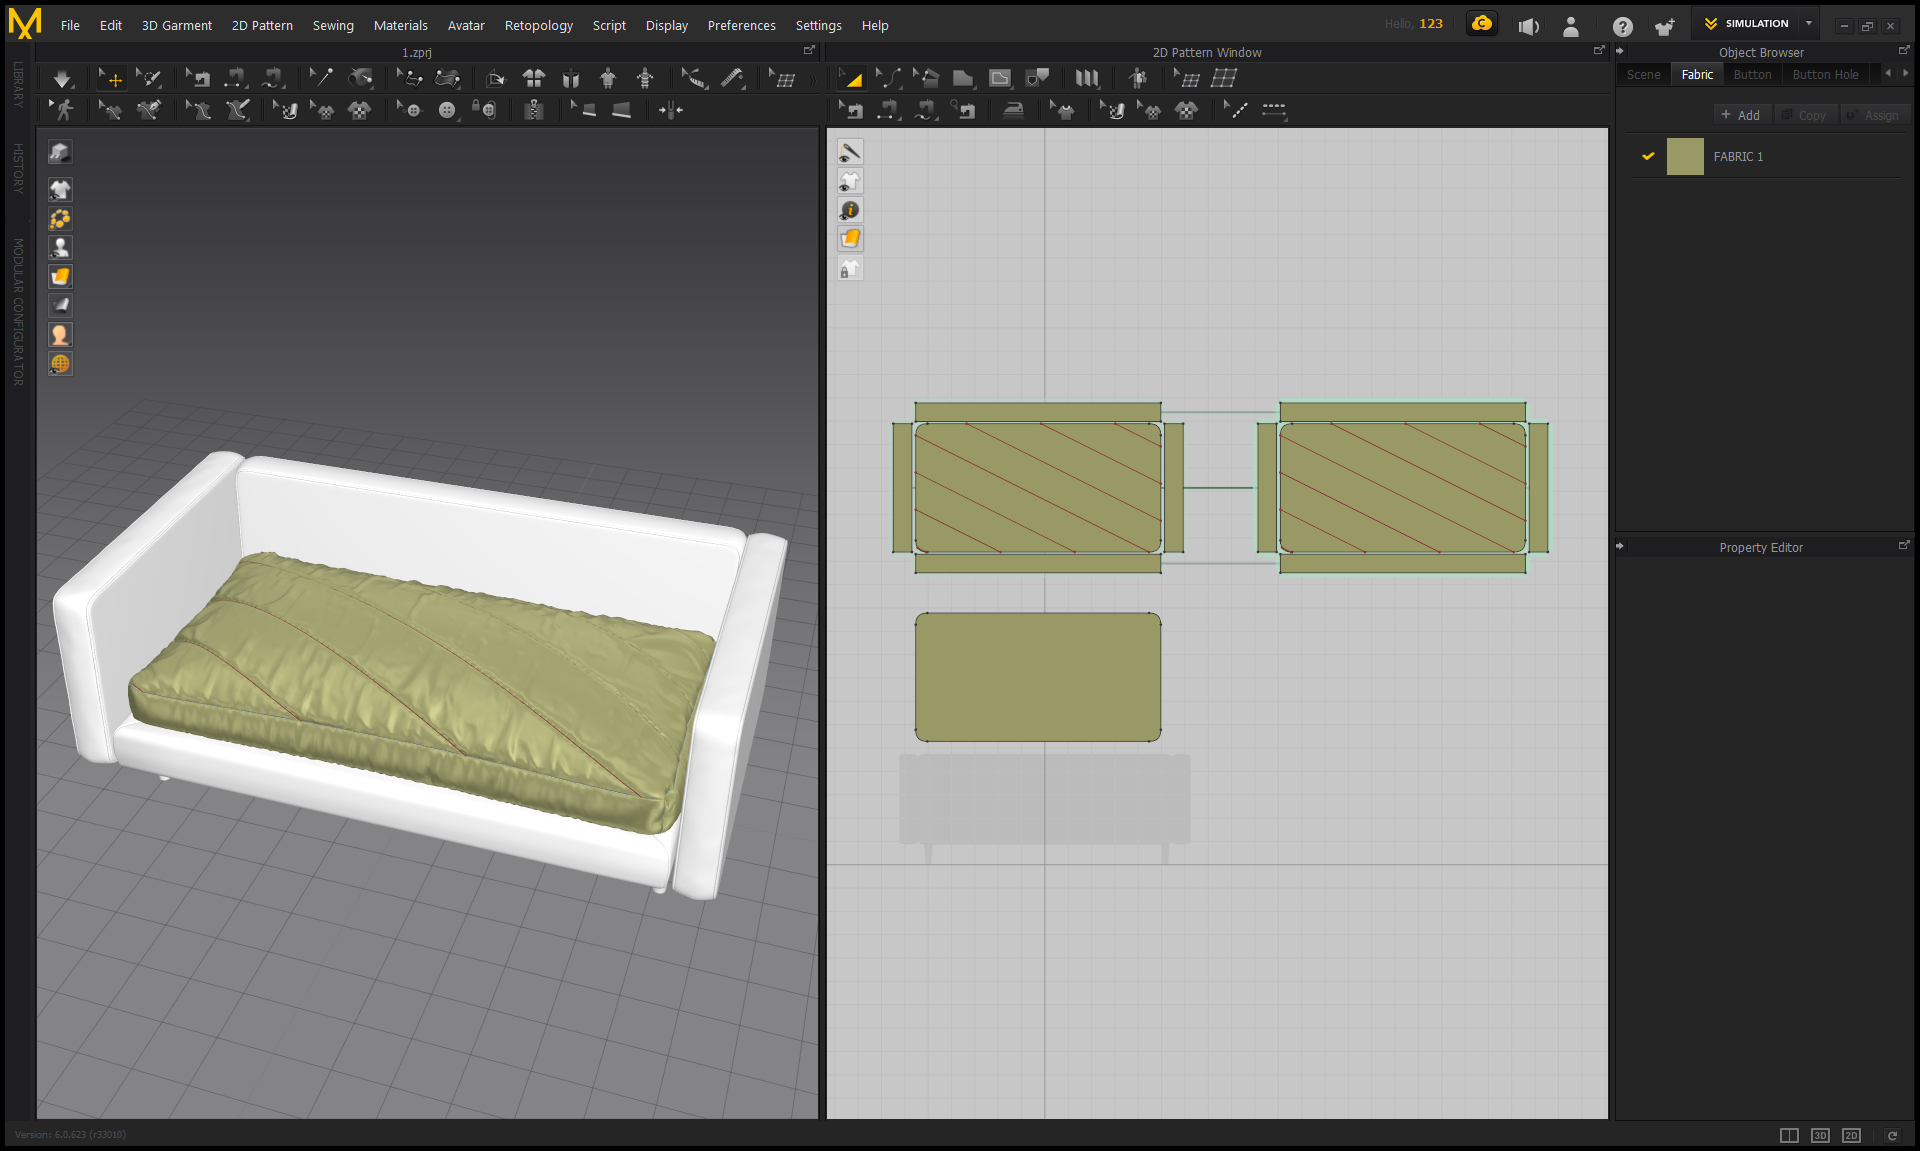Open the SIMULATION mode dropdown
The image size is (1920, 1151).
click(x=1808, y=24)
